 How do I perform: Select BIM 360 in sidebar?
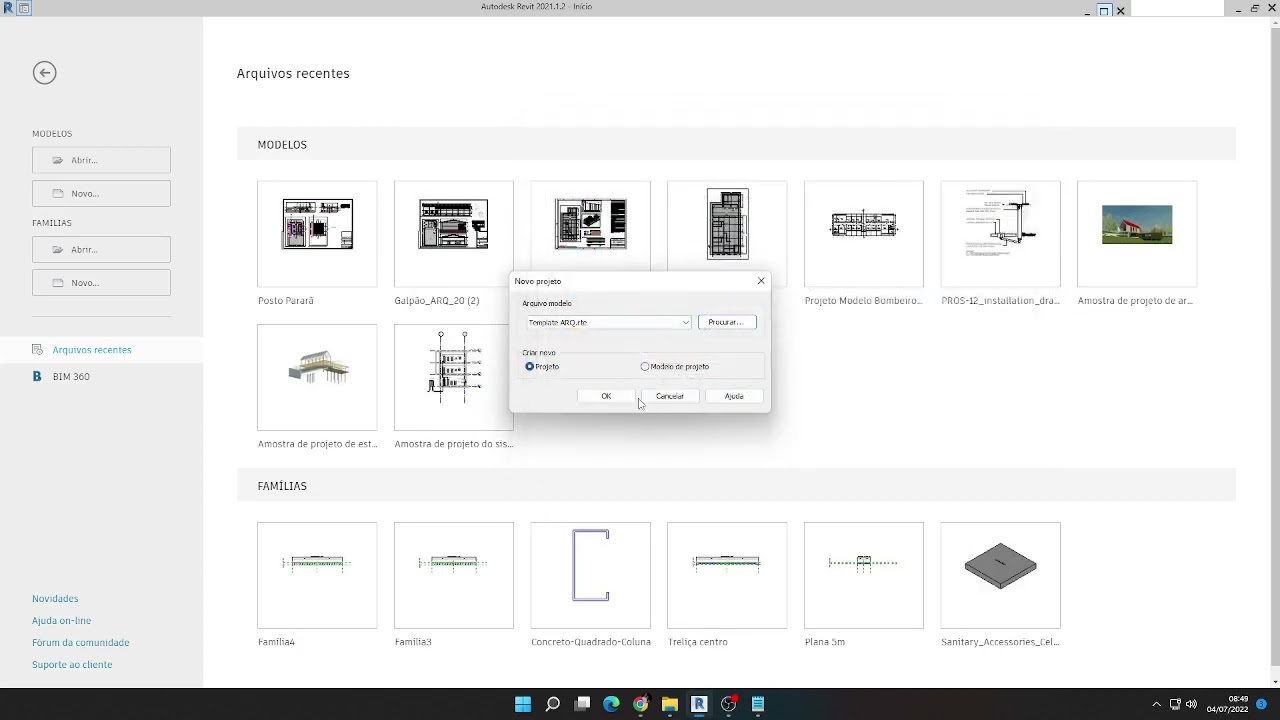[x=71, y=377]
